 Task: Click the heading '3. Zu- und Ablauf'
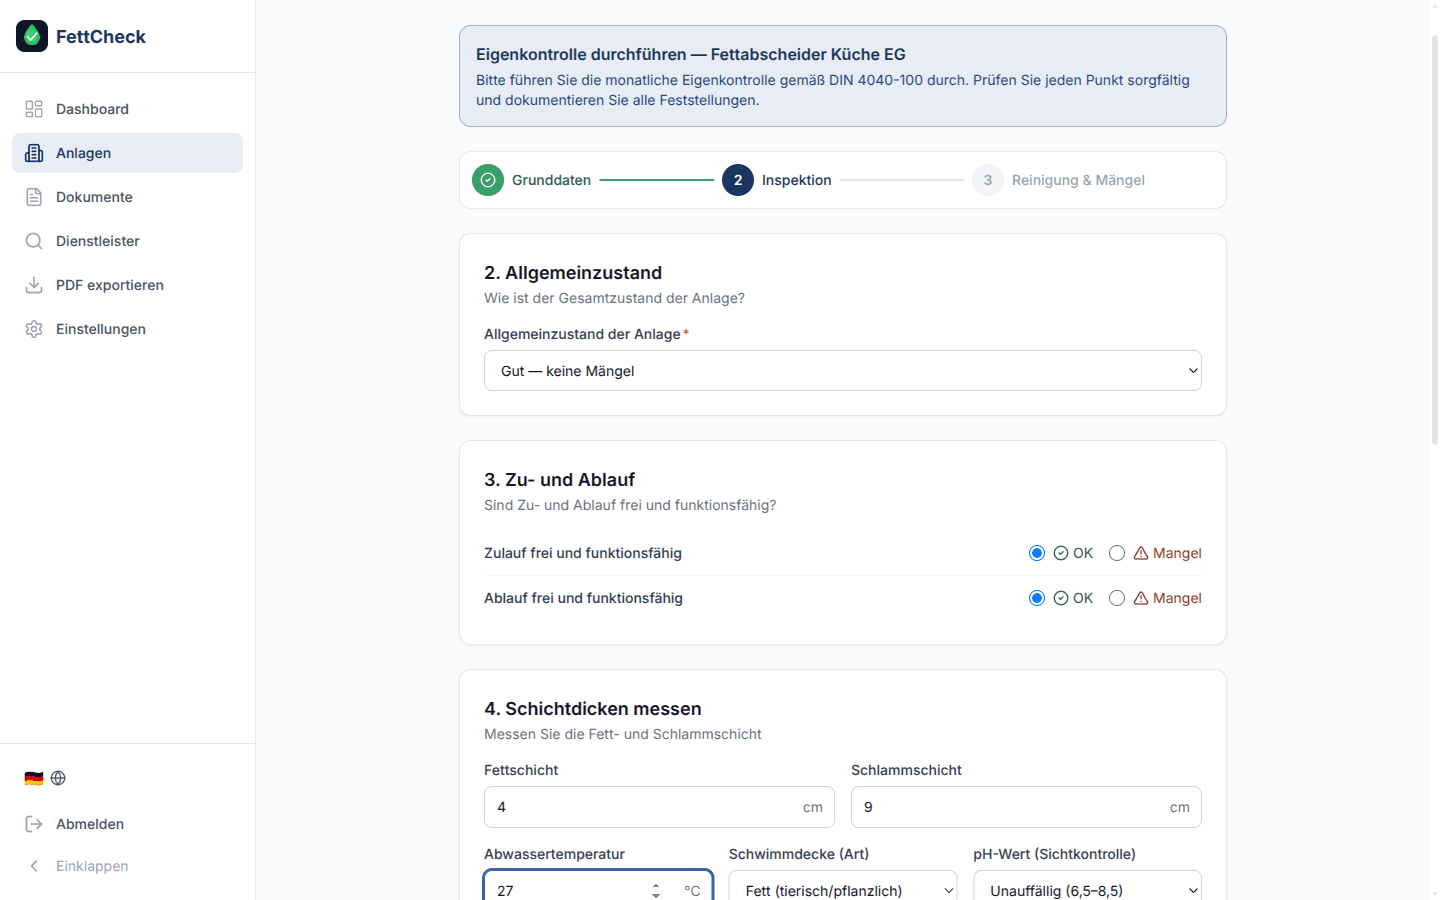coord(559,480)
